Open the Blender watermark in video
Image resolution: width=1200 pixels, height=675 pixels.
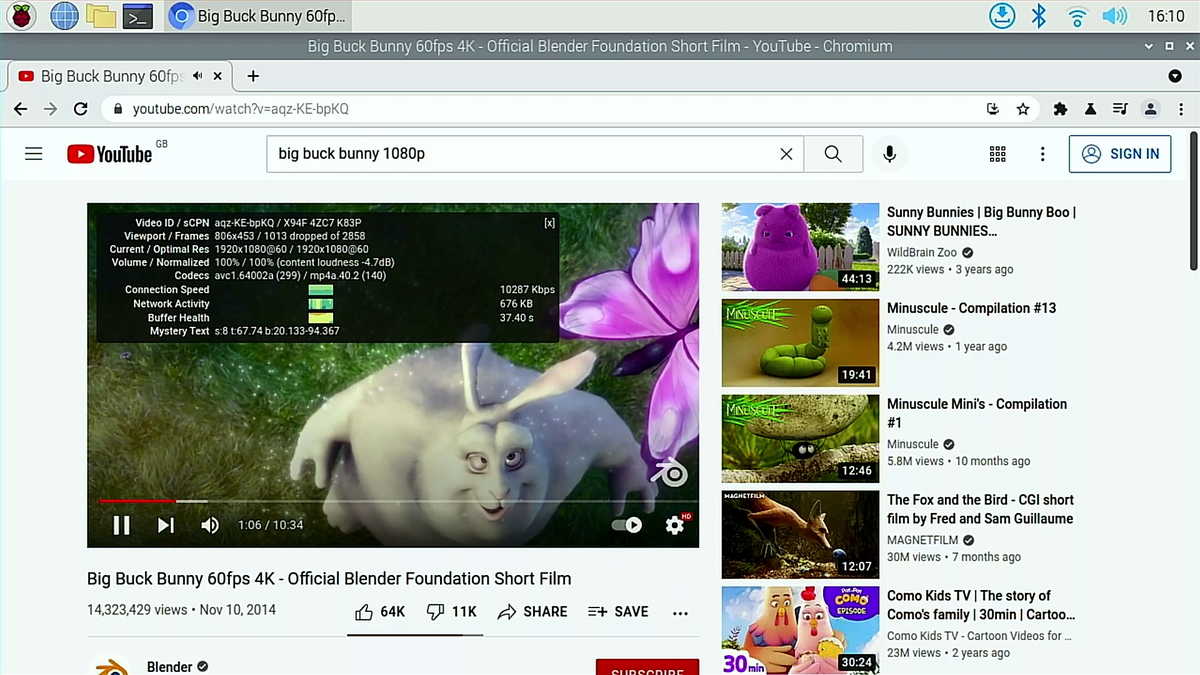coord(668,472)
